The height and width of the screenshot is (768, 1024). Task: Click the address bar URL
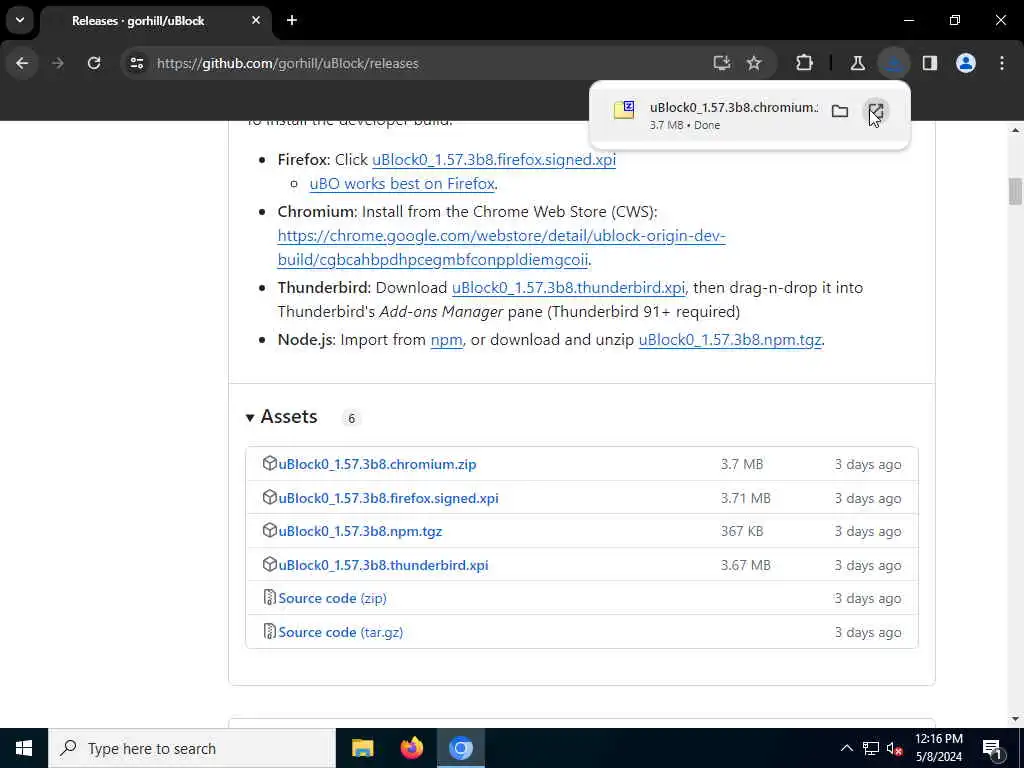tap(287, 63)
